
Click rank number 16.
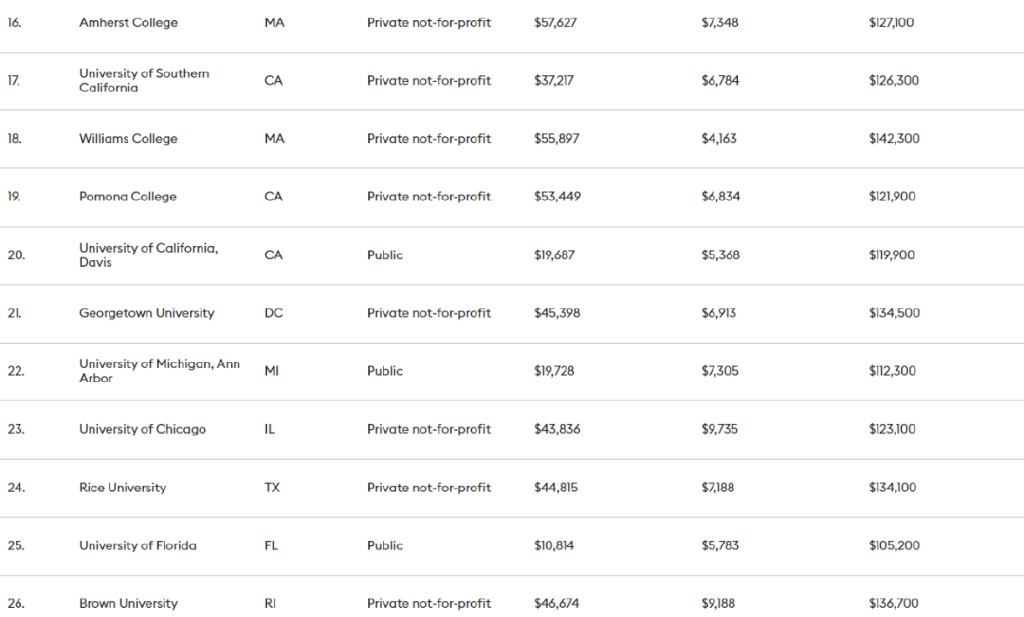(14, 23)
